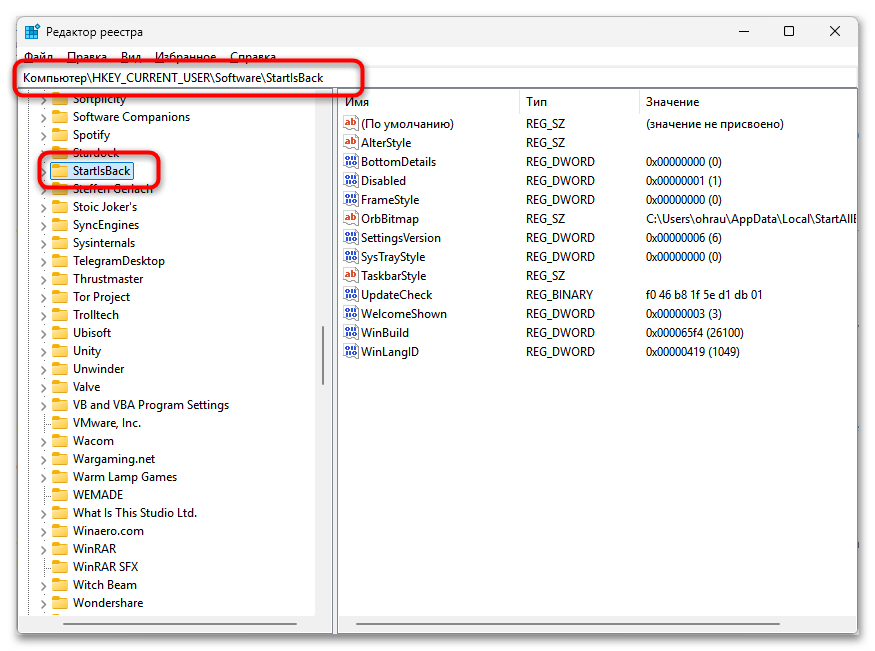Screen dimensions: 875x651
Task: Click the Spotify folder icon in sidebar
Action: (59, 134)
